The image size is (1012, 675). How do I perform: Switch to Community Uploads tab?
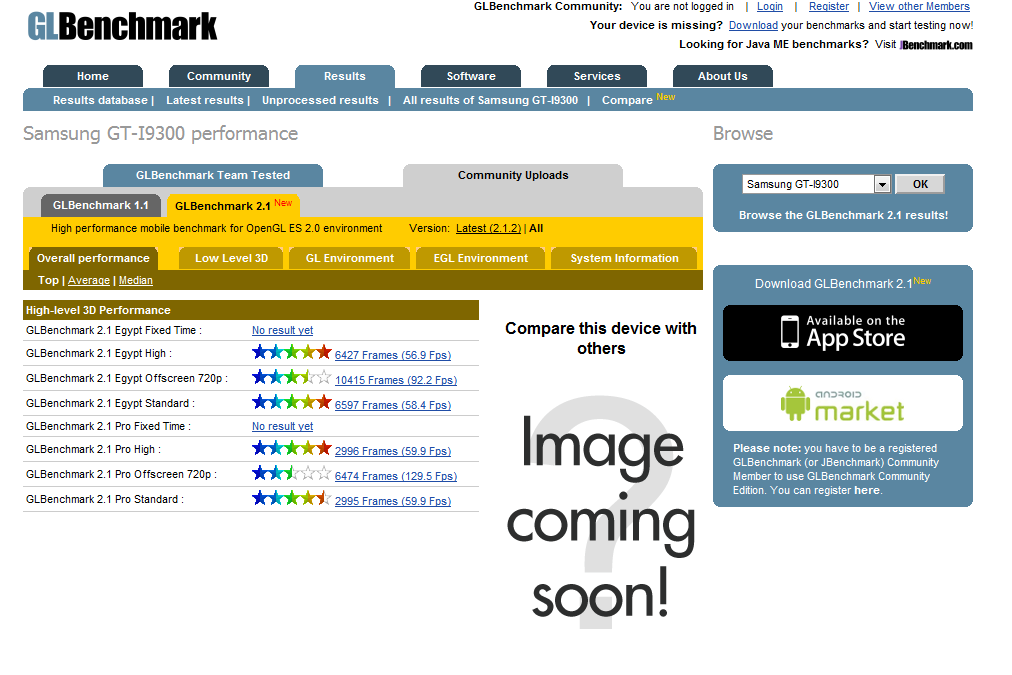pyautogui.click(x=513, y=176)
